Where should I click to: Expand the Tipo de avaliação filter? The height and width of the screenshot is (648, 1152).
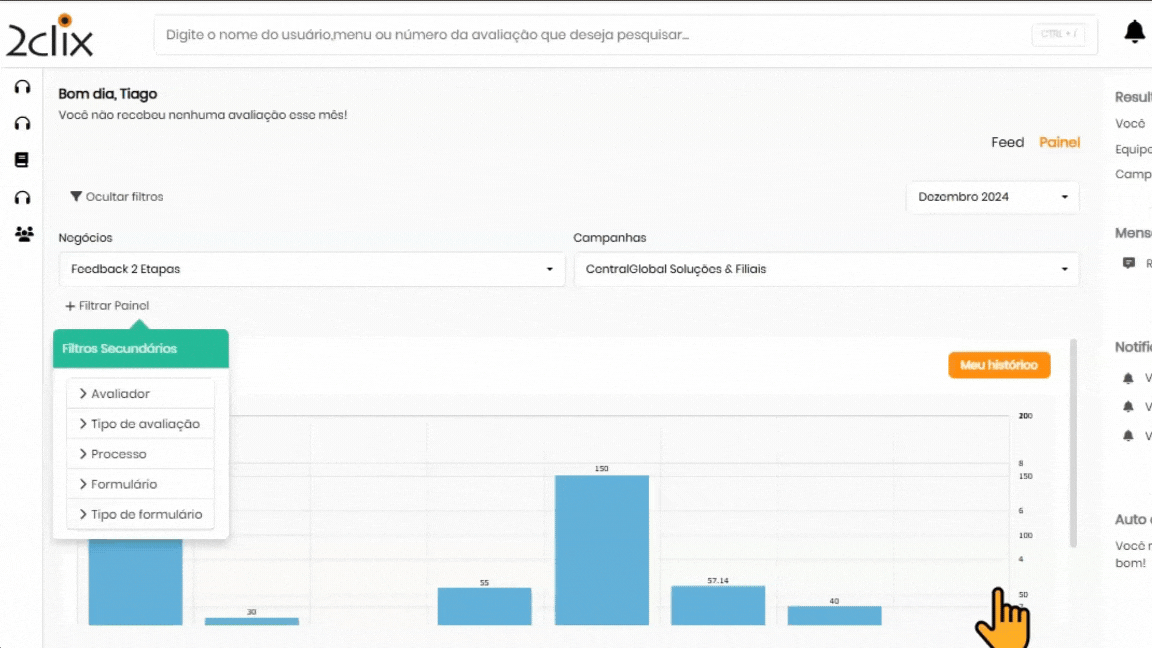[x=140, y=424]
